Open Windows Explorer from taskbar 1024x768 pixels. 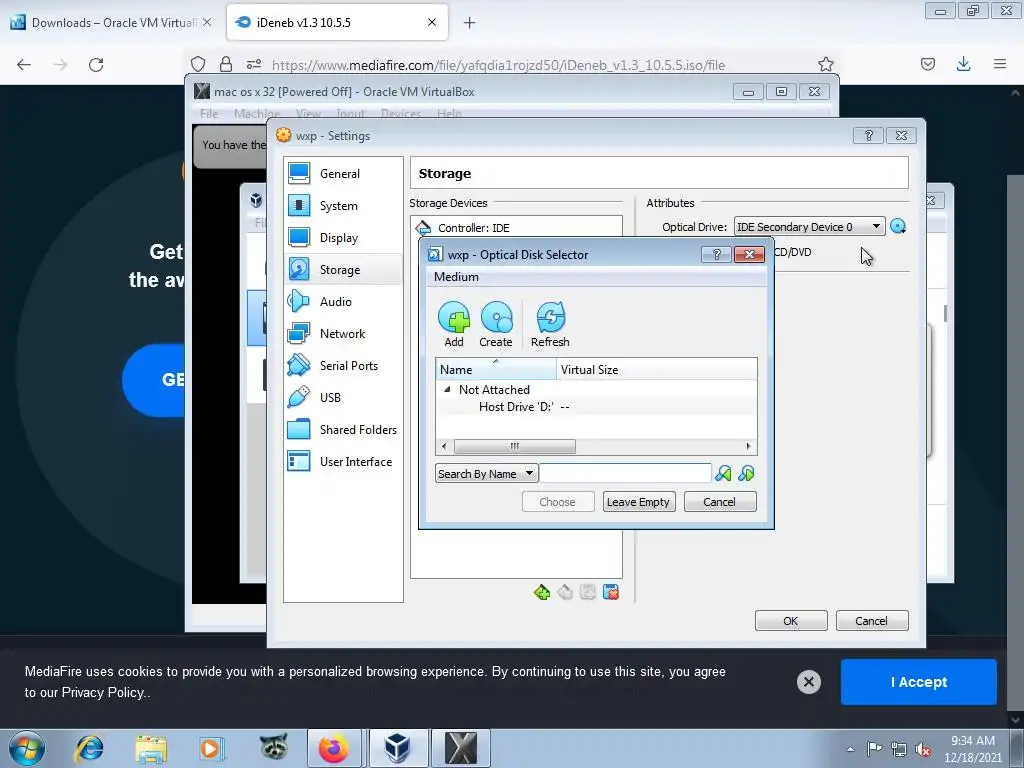[x=151, y=748]
